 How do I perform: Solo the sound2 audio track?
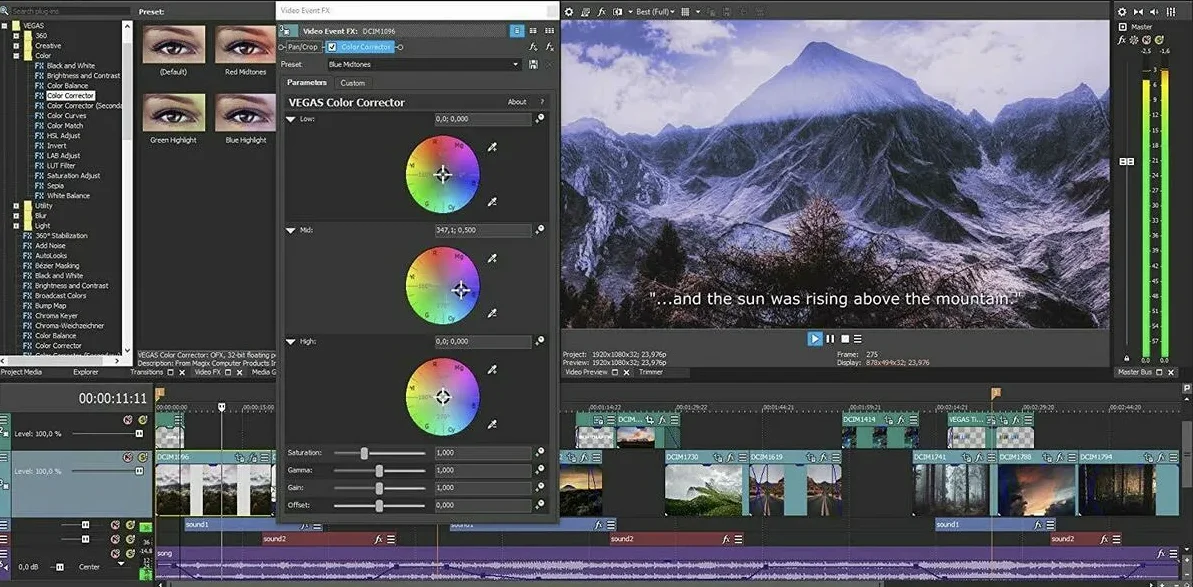pos(130,539)
